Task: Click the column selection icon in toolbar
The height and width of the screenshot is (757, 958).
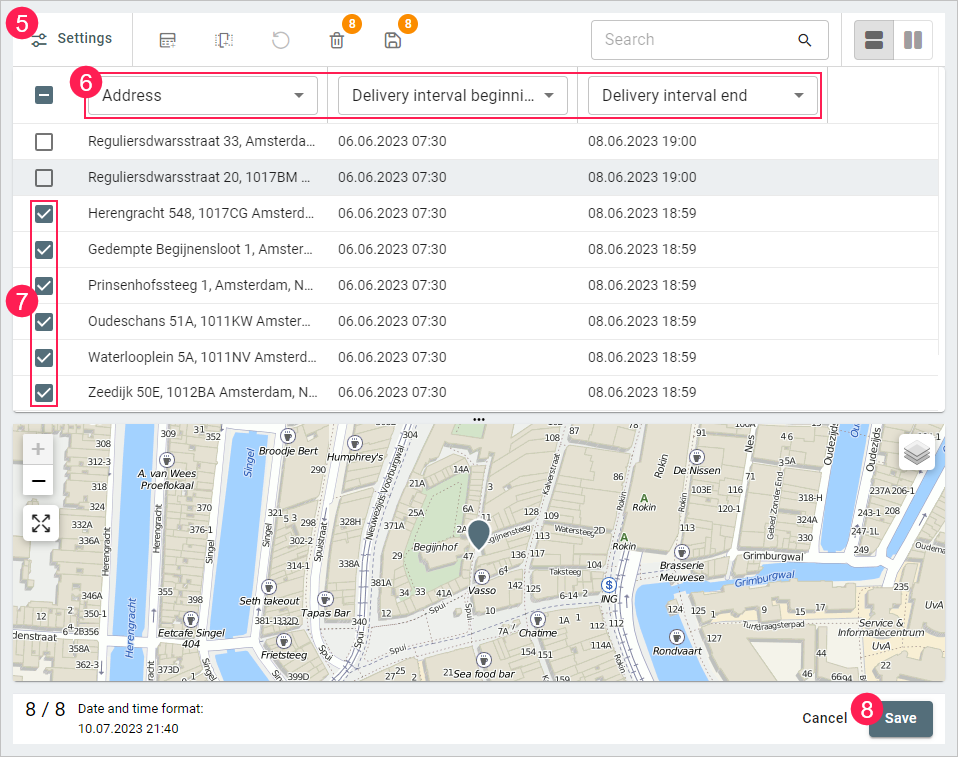Action: (x=224, y=40)
